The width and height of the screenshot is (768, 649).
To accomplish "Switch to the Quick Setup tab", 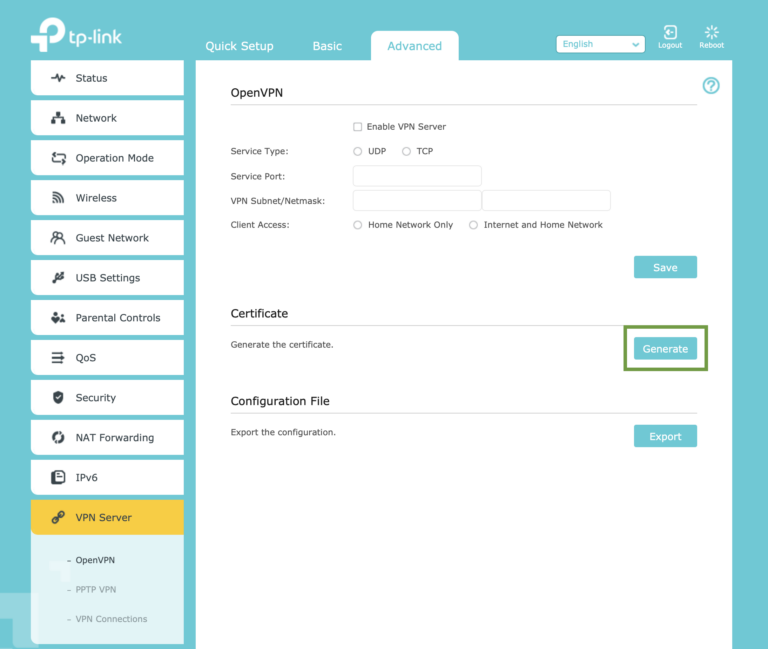I will click(239, 46).
